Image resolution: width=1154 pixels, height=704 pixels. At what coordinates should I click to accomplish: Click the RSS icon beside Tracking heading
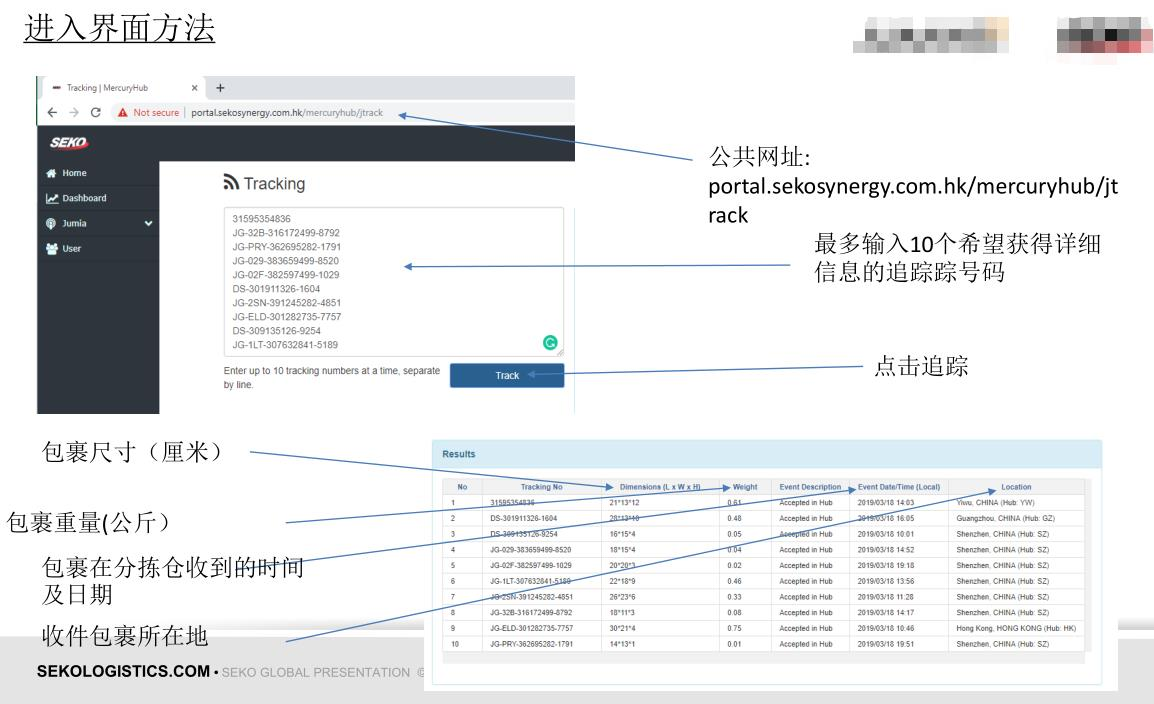(x=231, y=182)
